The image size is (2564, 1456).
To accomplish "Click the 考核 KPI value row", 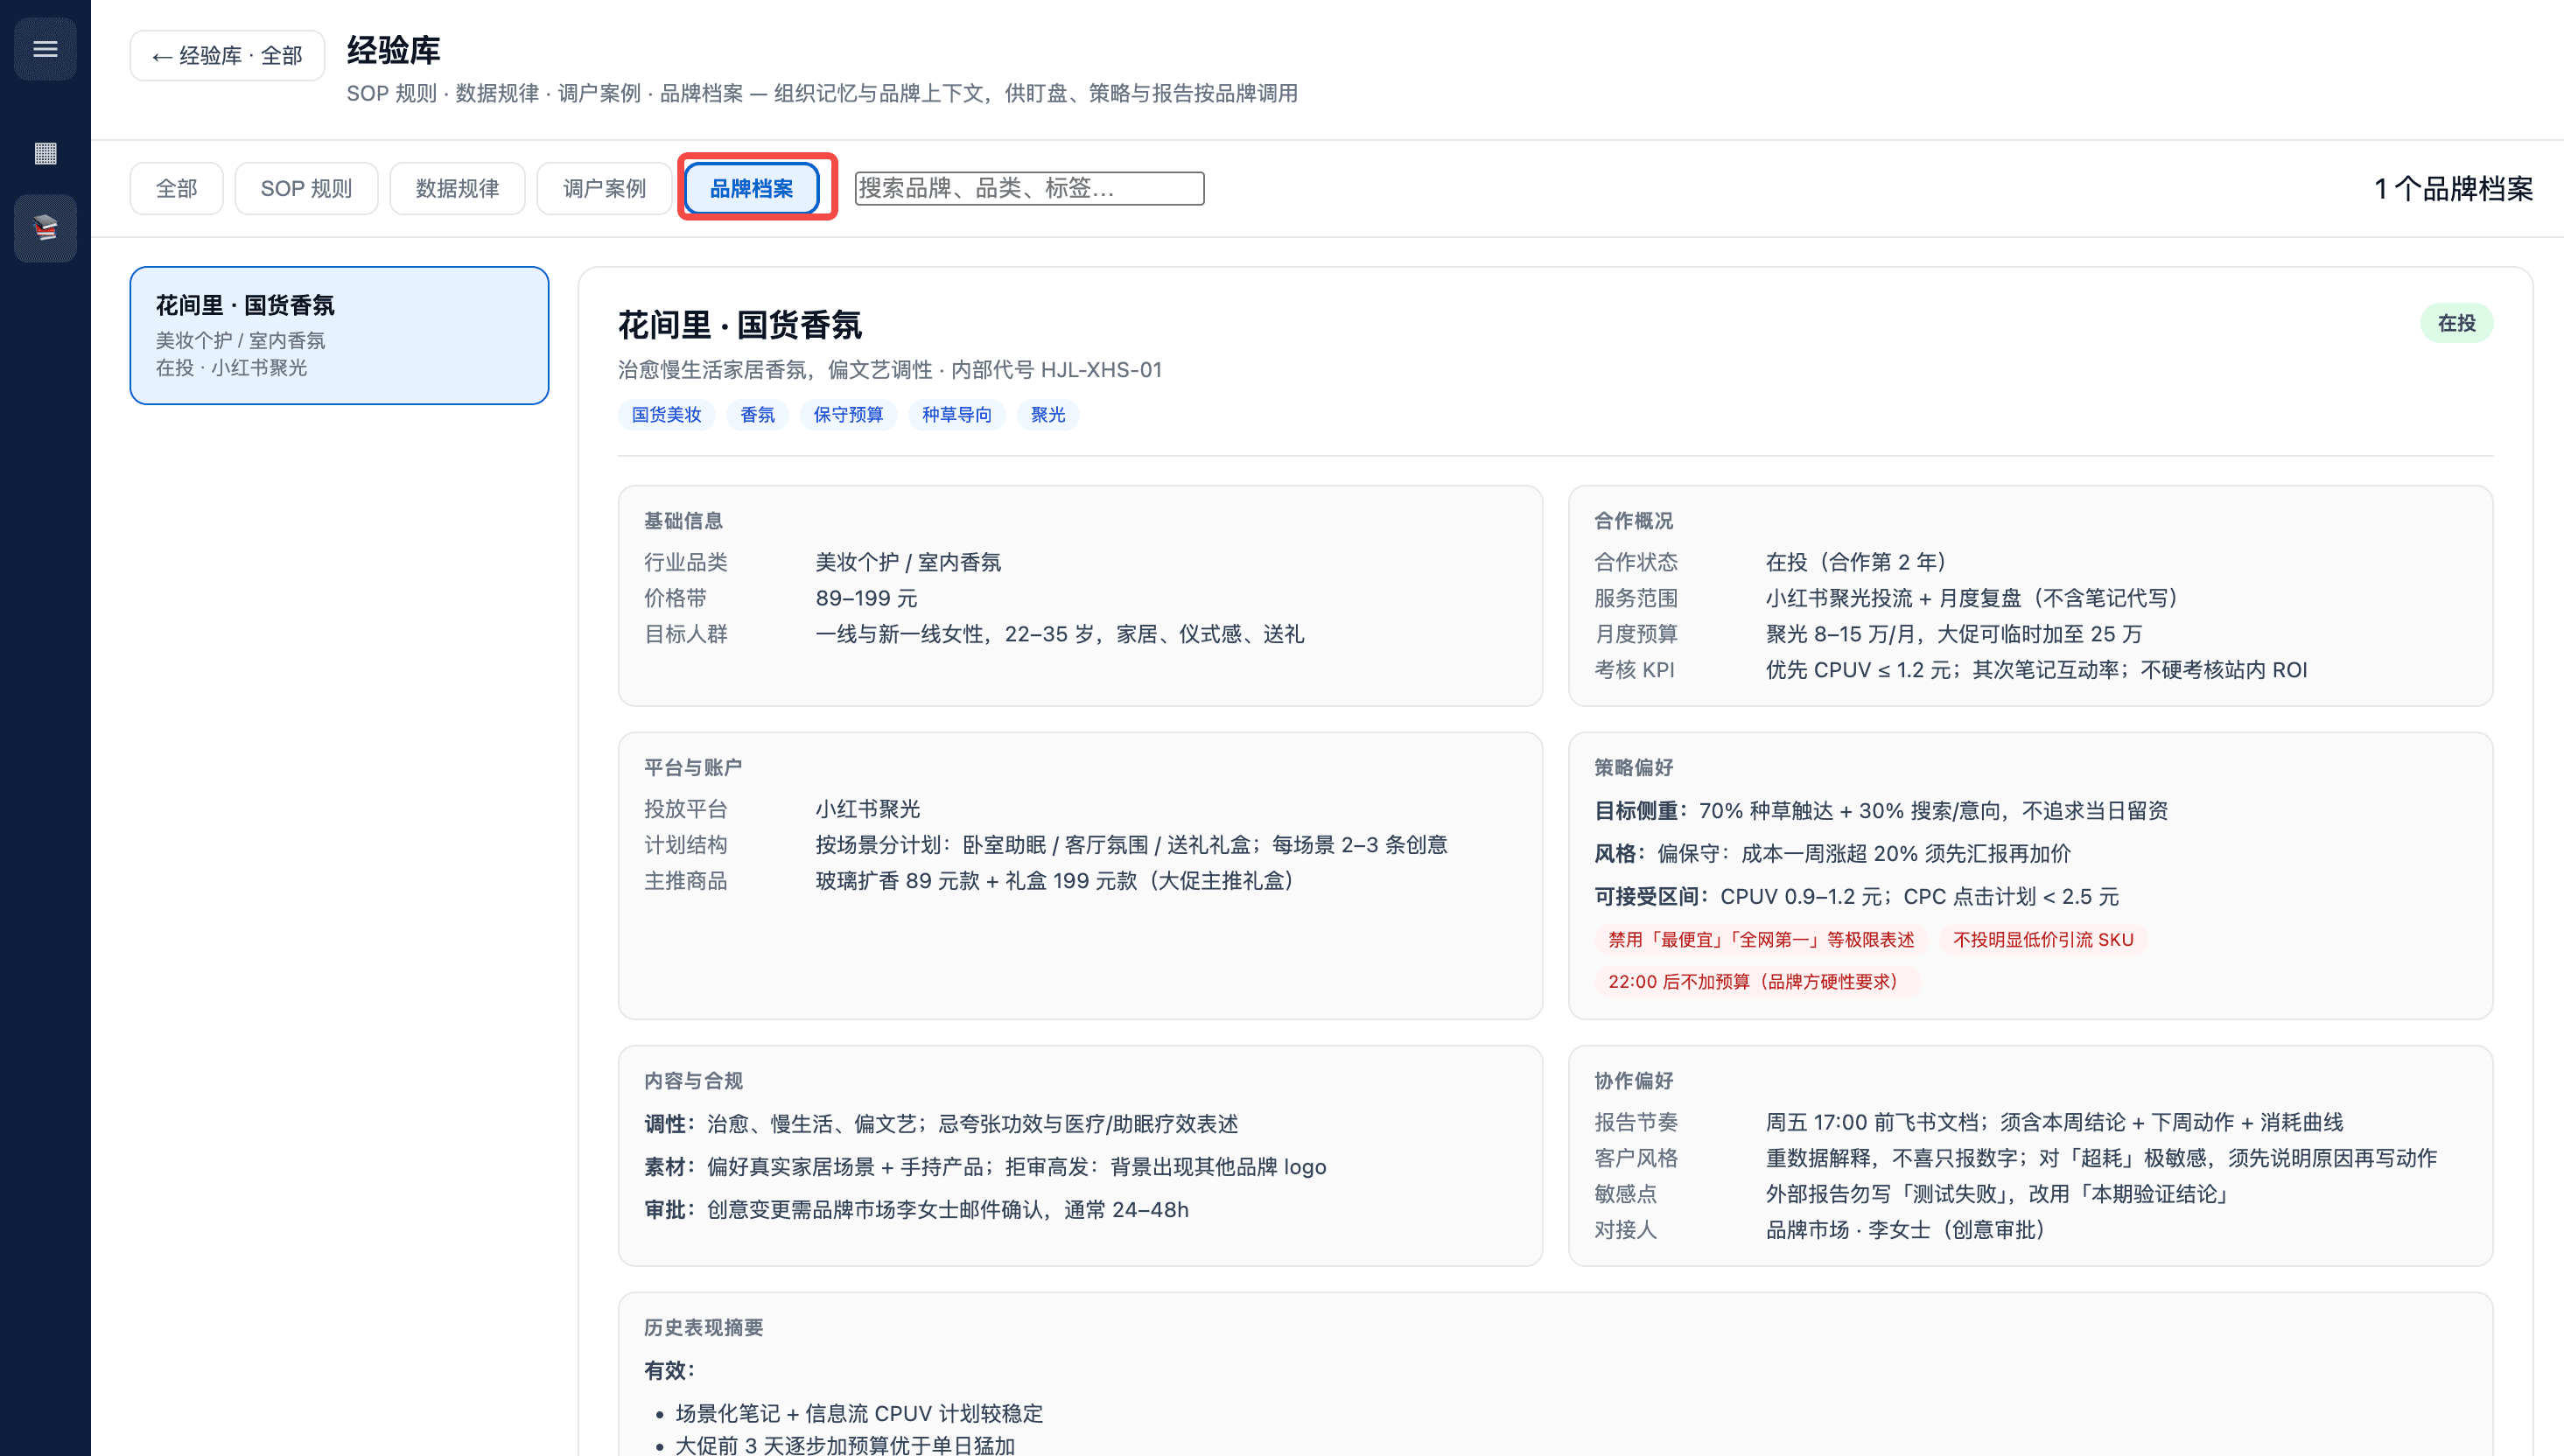I will [2036, 670].
